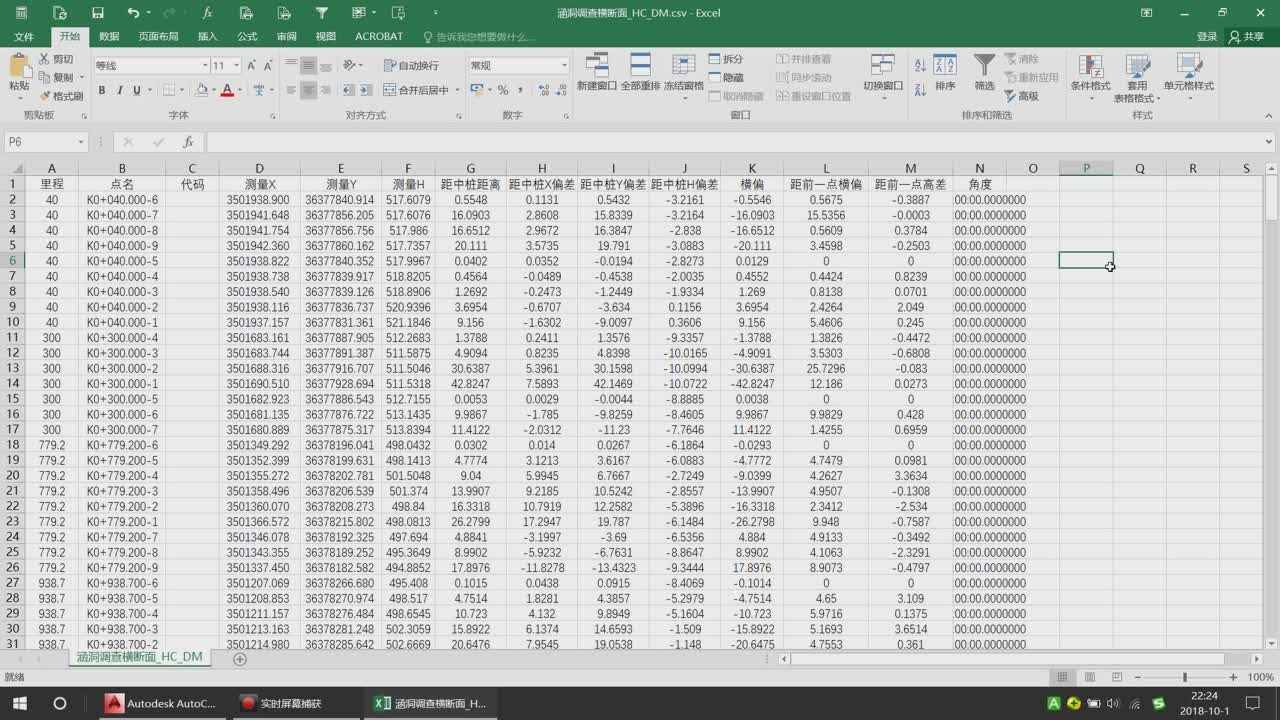Image resolution: width=1280 pixels, height=720 pixels.
Task: Apply percent style
Action: click(503, 90)
